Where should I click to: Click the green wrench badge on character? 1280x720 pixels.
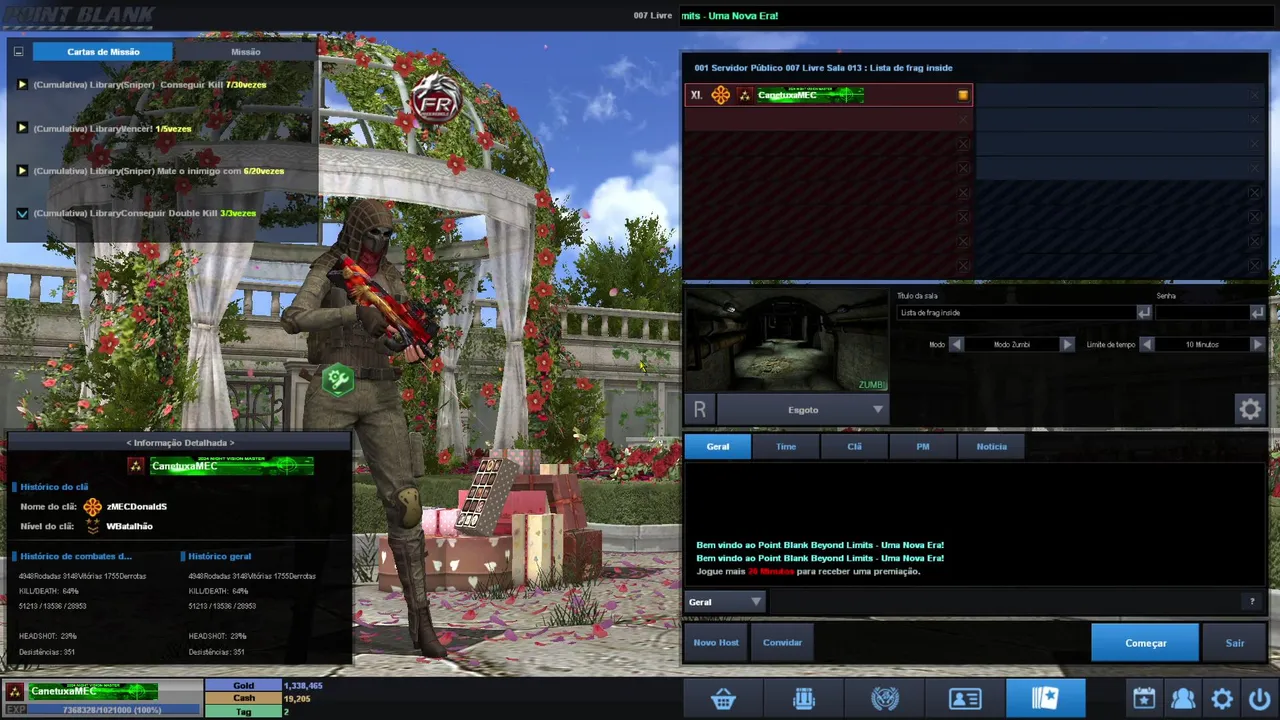(338, 379)
